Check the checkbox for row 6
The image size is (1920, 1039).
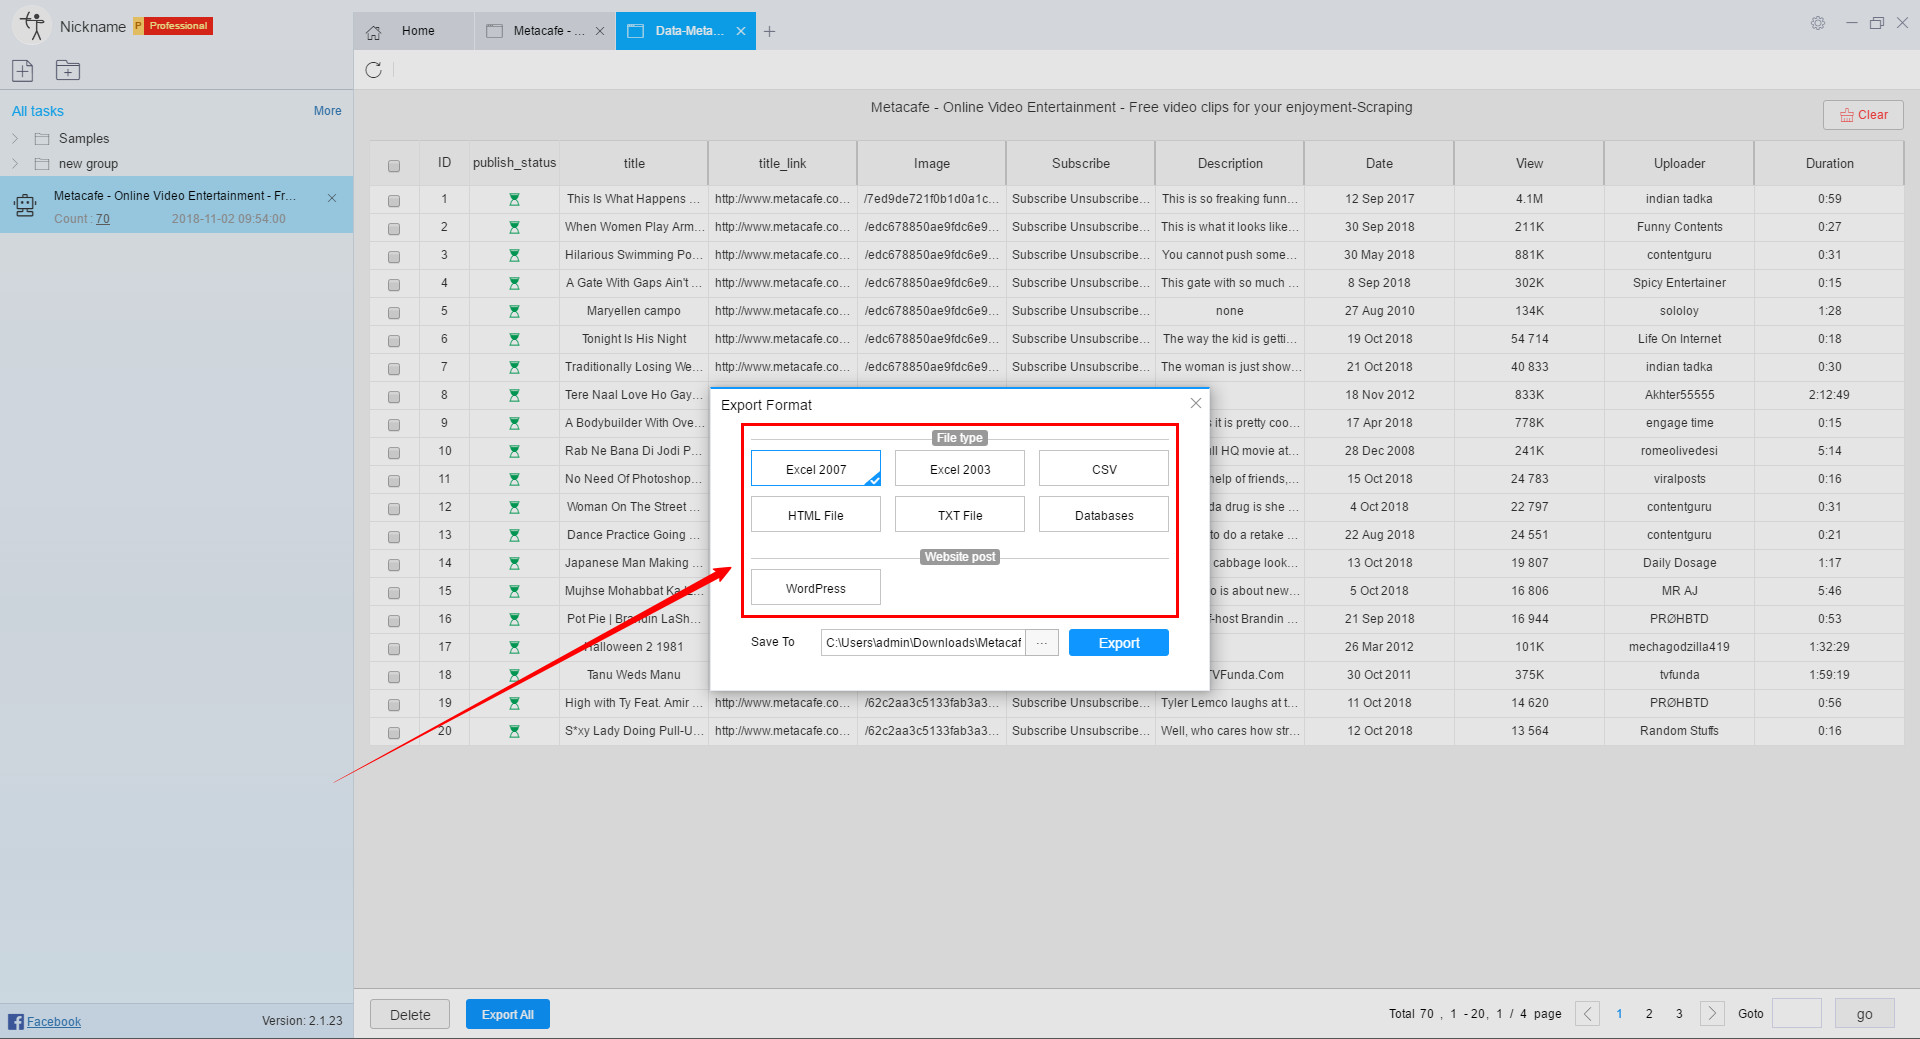pos(394,341)
